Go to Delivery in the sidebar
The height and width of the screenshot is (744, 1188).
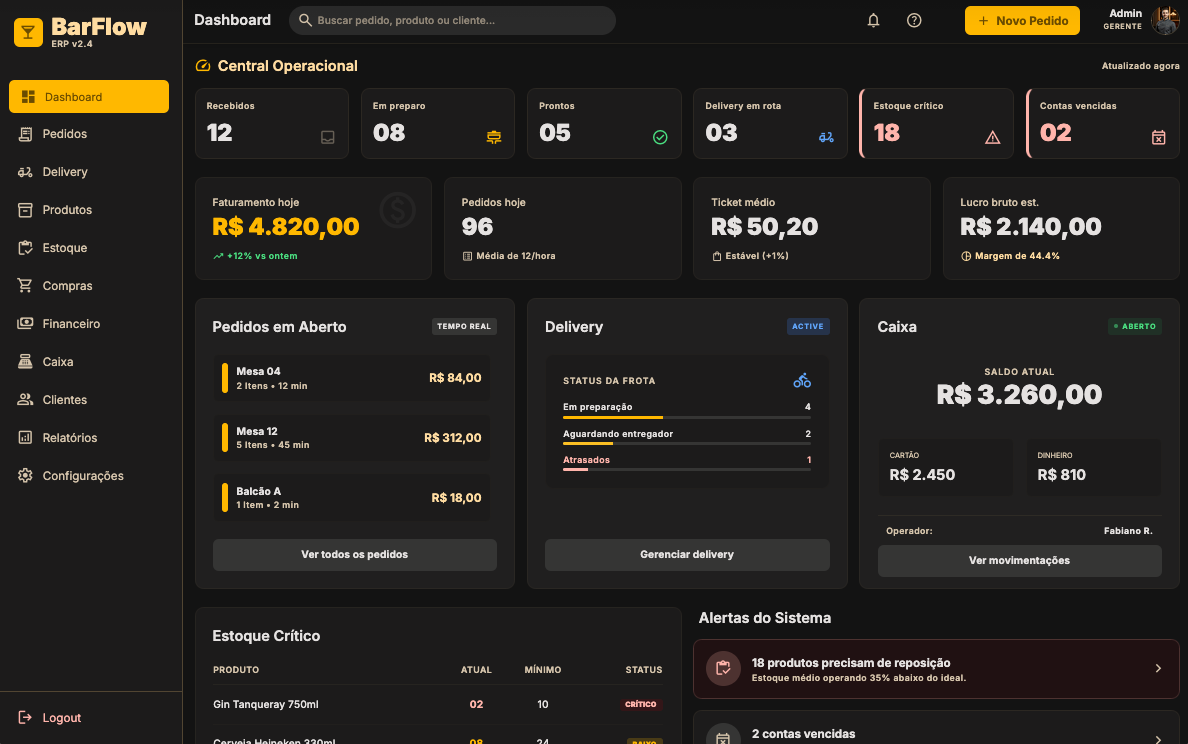pos(89,172)
